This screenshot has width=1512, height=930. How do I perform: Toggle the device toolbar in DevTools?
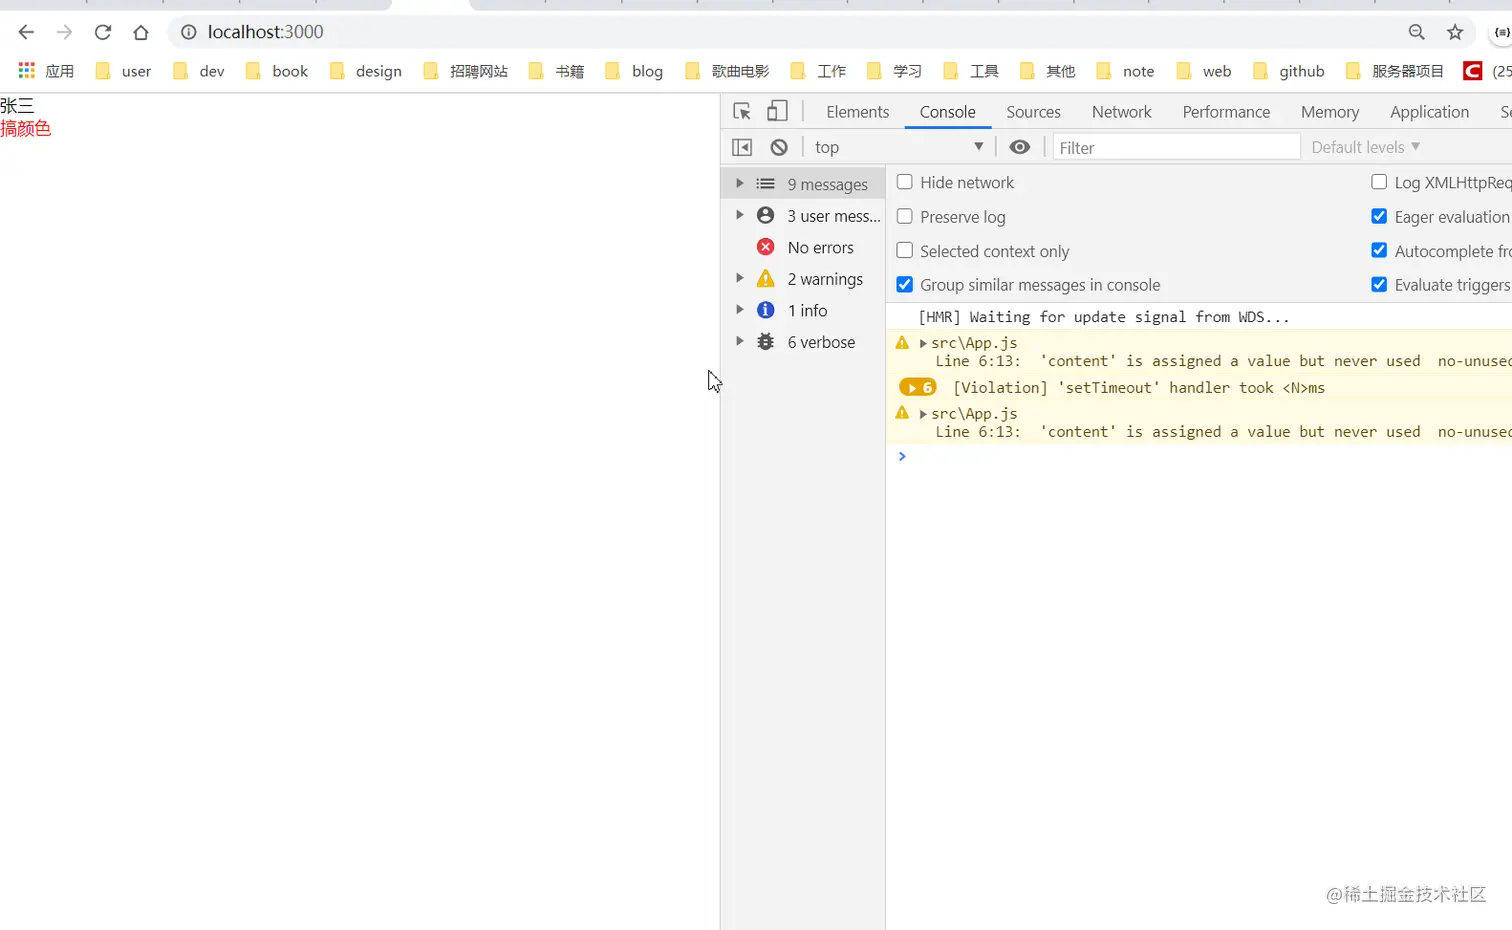pos(777,111)
